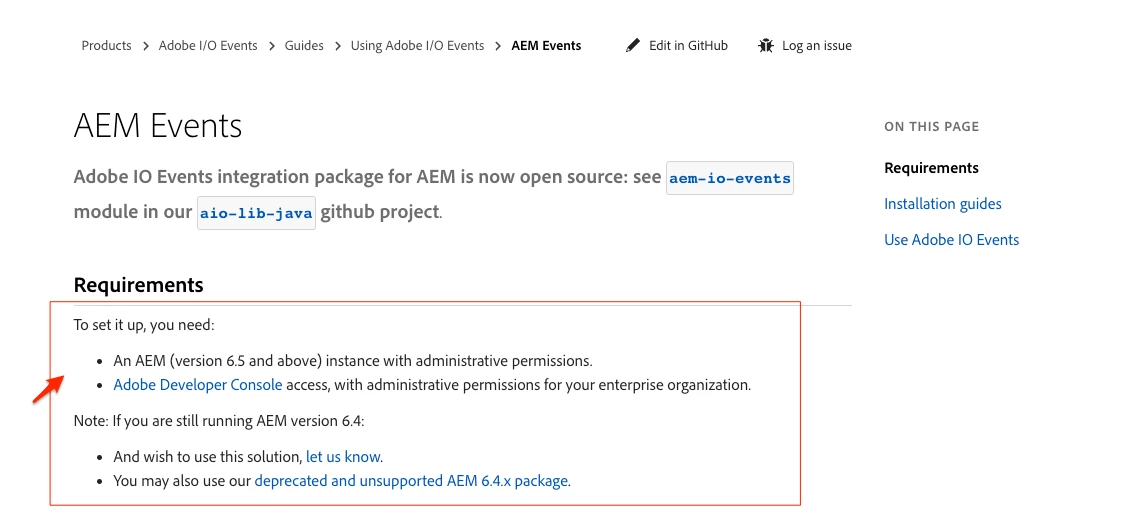Select the AEM Events breadcrumb item
This screenshot has width=1148, height=522.
pos(546,46)
